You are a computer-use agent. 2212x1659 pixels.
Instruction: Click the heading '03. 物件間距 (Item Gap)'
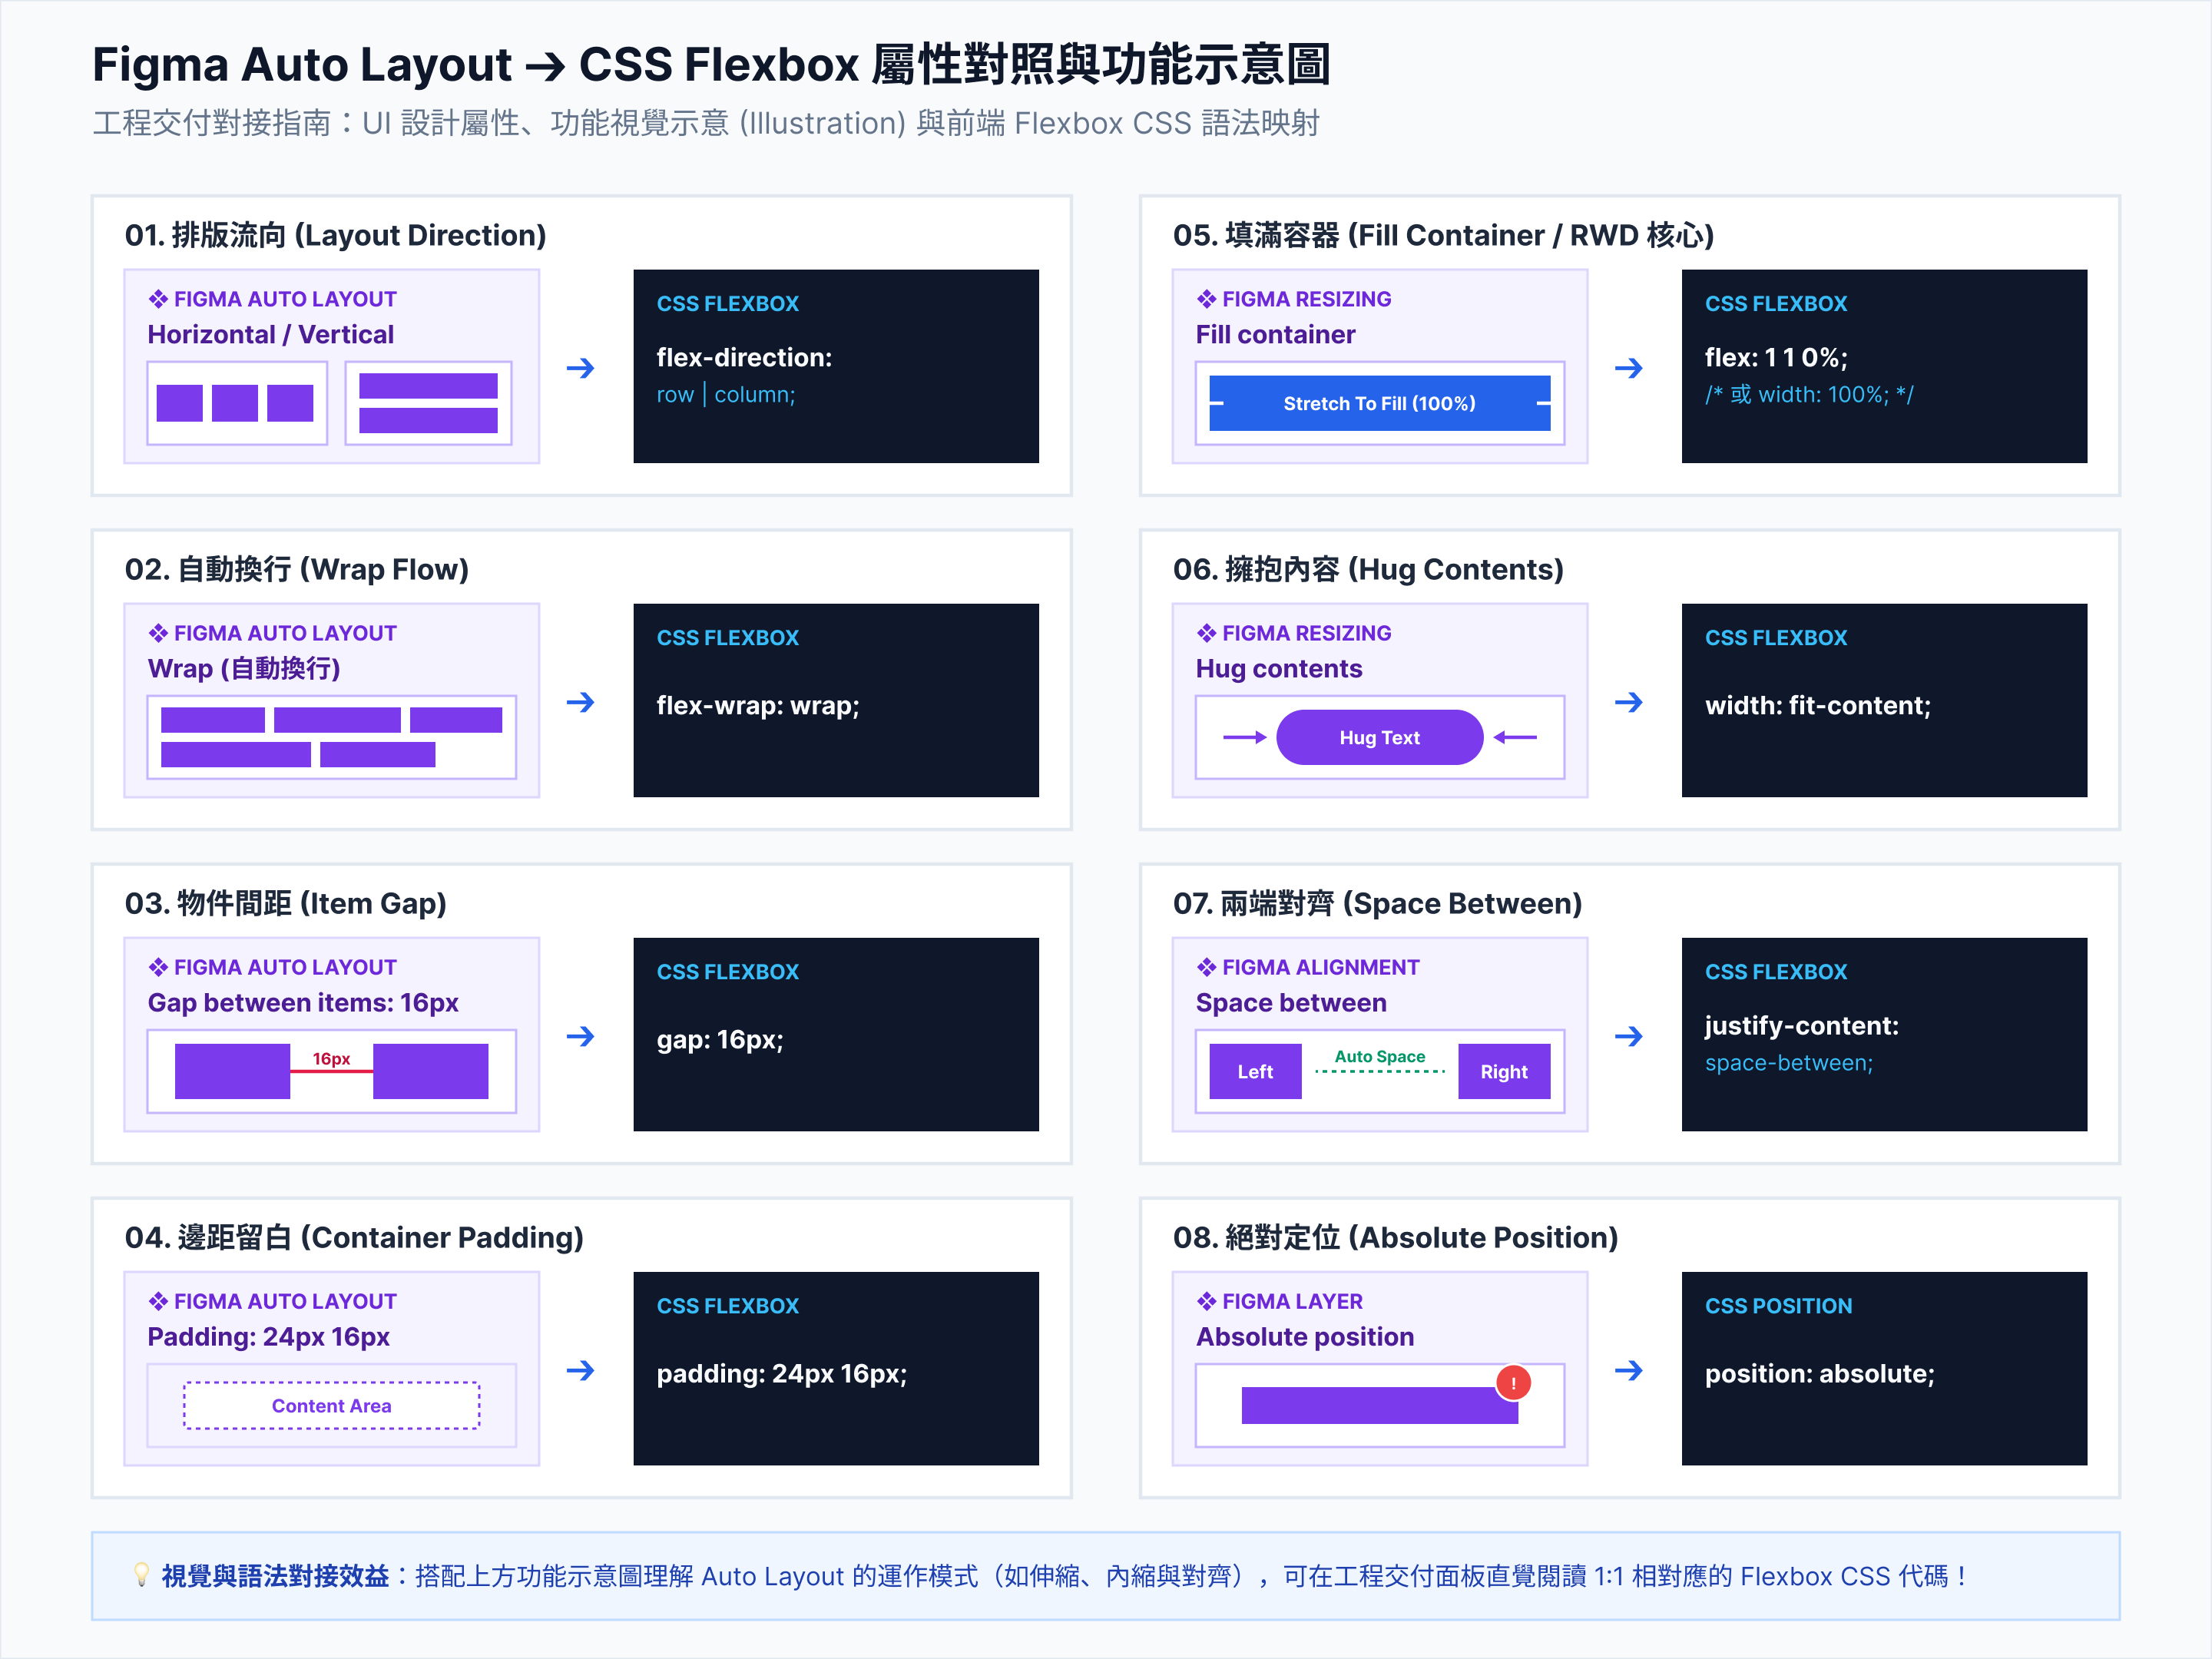coord(286,903)
